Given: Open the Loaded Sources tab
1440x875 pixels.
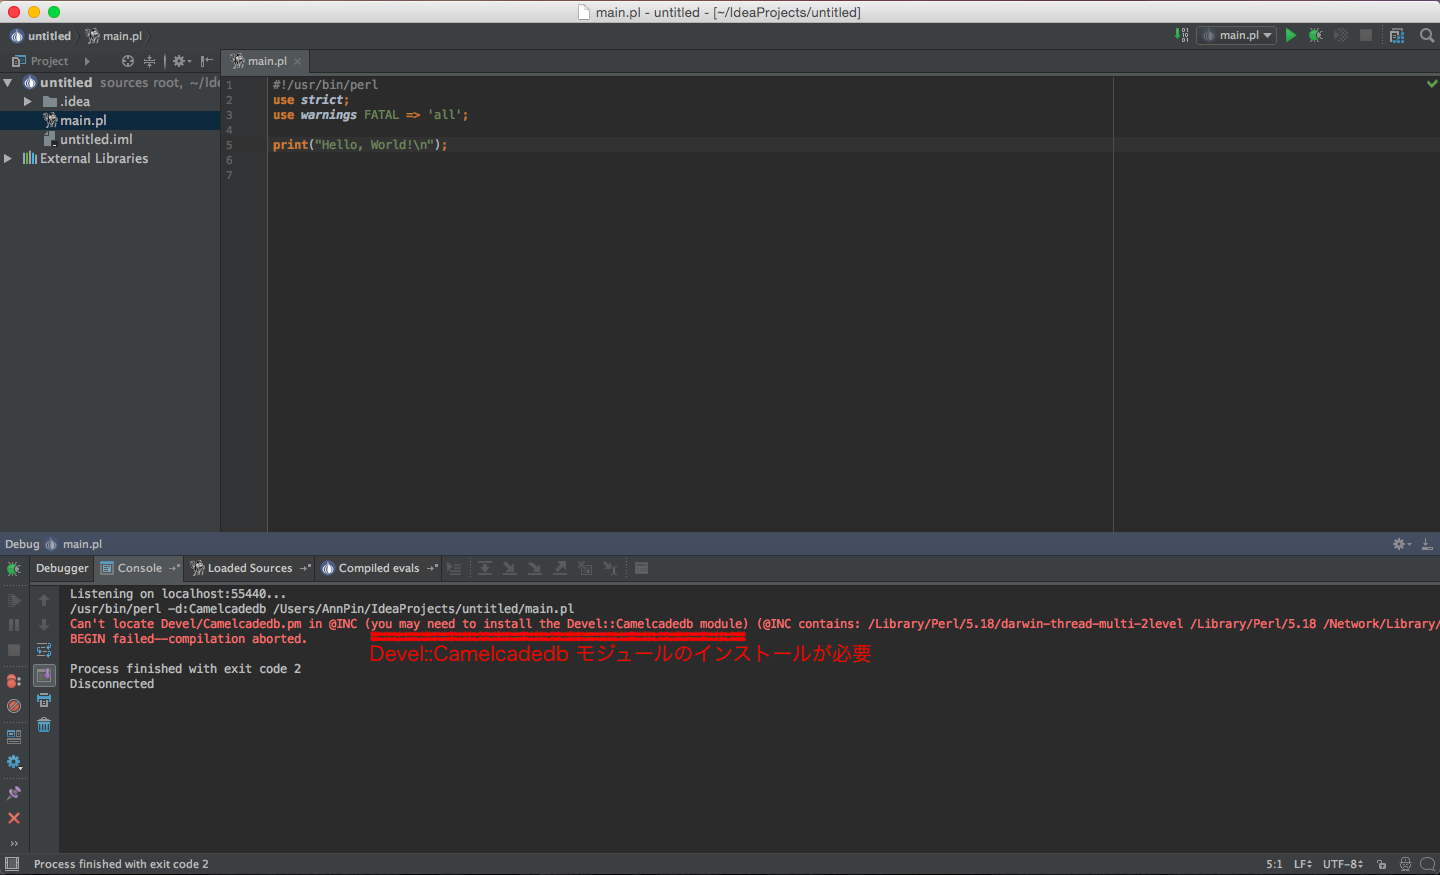Looking at the screenshot, I should pos(249,568).
